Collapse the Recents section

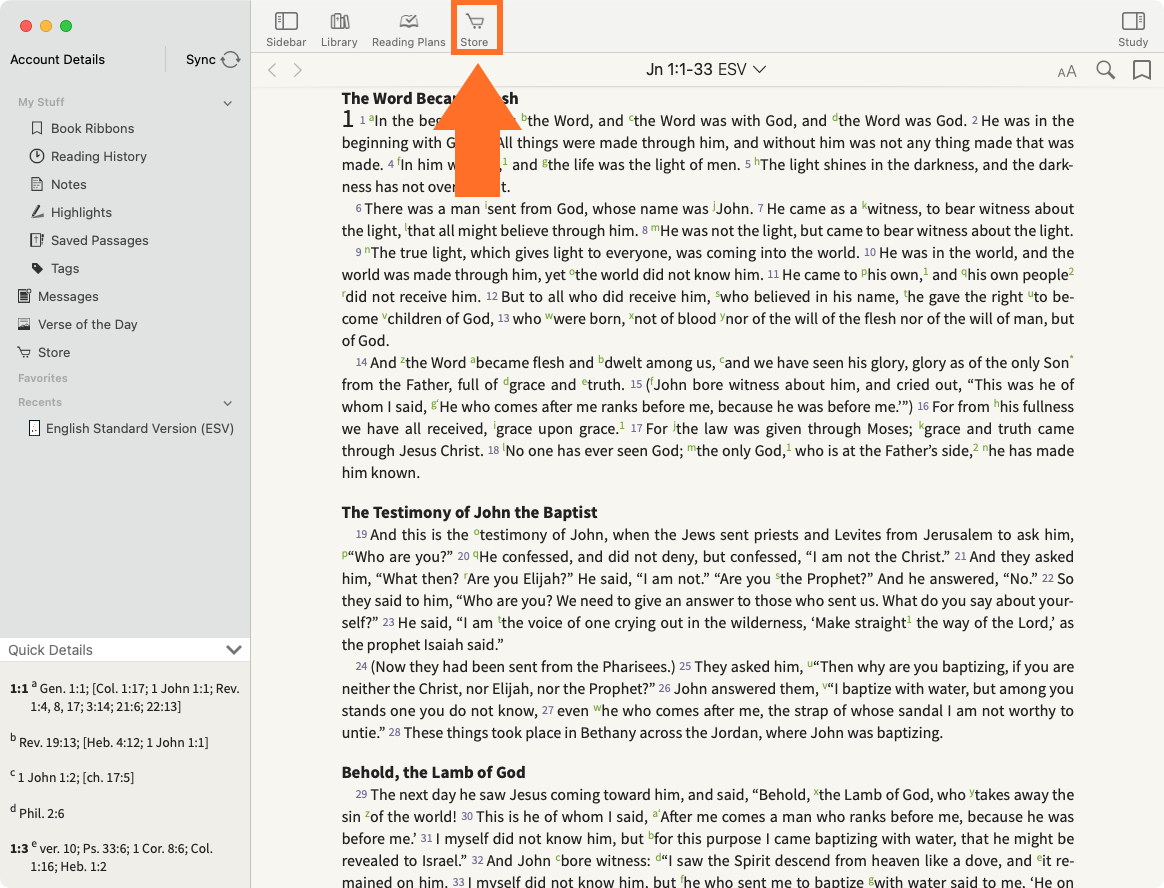click(x=228, y=402)
